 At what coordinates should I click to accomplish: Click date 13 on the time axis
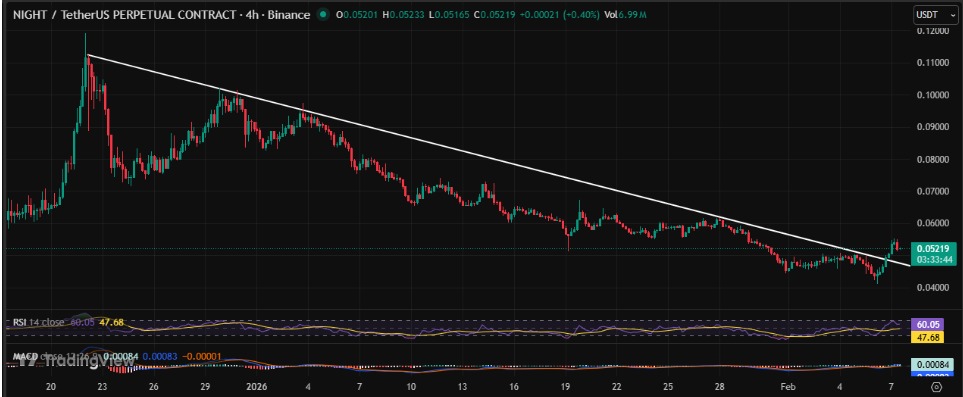click(462, 387)
